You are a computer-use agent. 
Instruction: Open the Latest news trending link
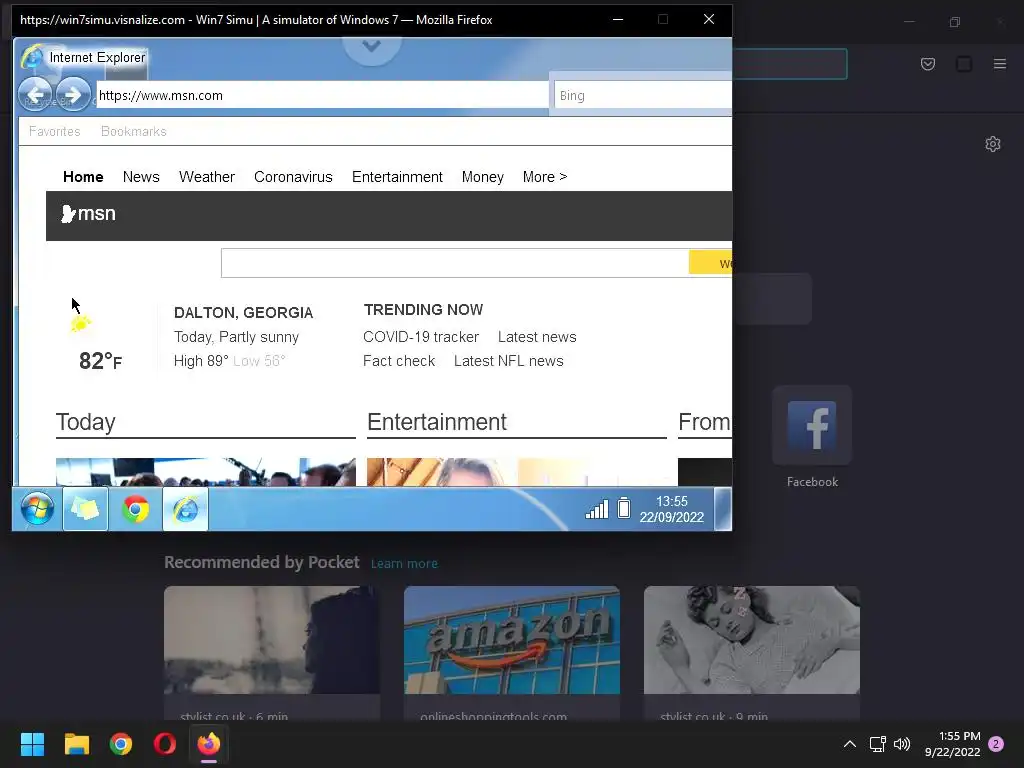click(537, 337)
